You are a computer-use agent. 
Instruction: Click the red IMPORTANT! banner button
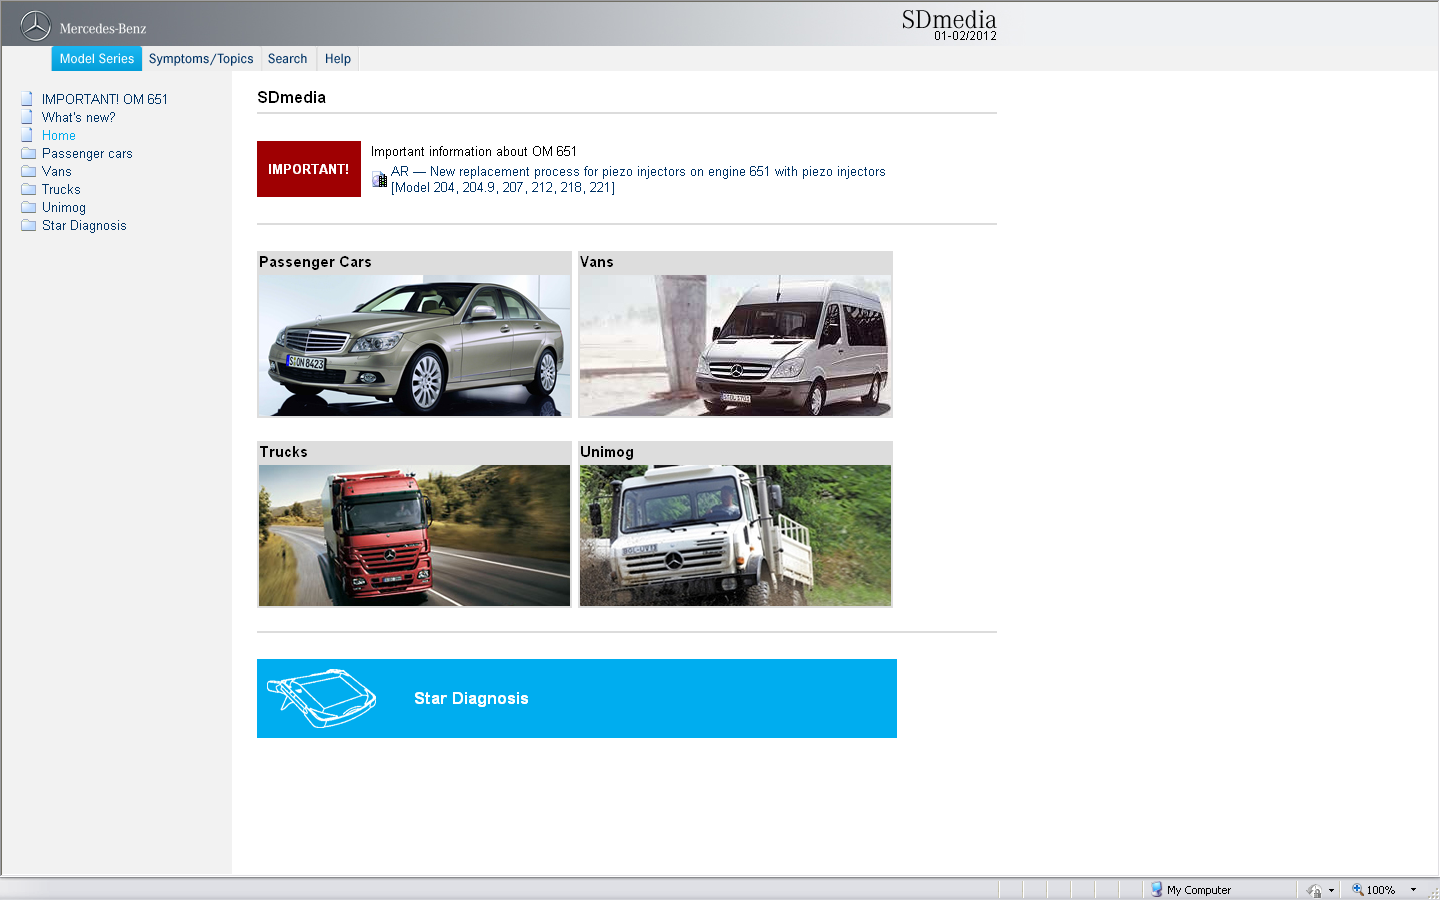(x=309, y=169)
